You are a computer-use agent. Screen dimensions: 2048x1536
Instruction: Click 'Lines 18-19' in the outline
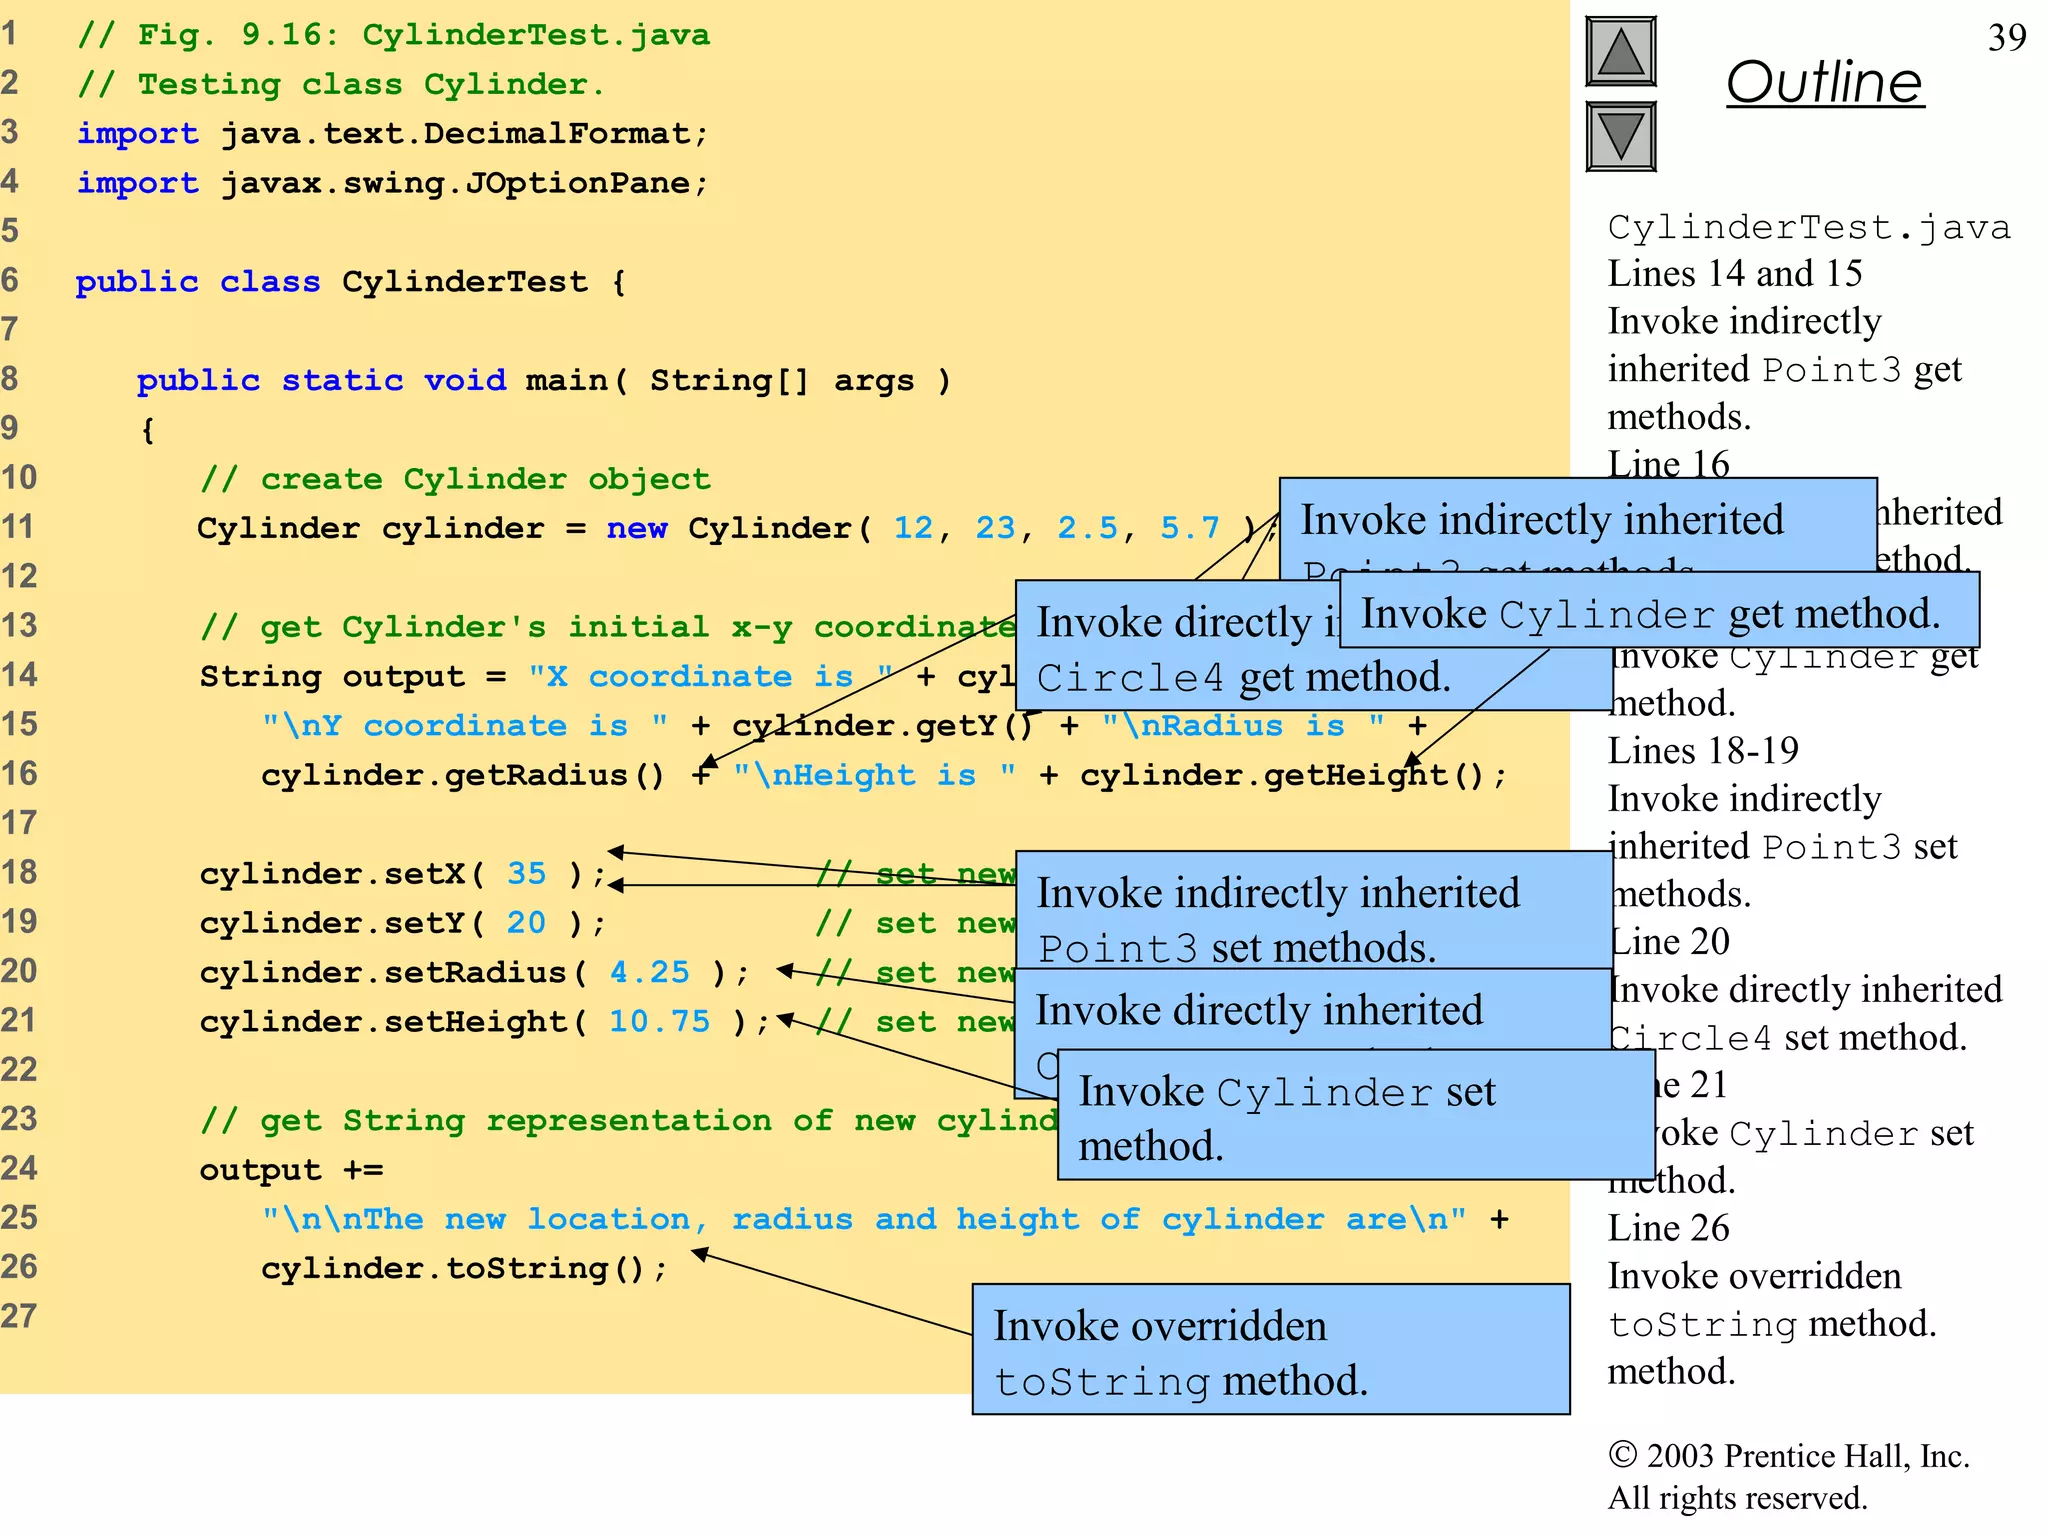pyautogui.click(x=1702, y=751)
